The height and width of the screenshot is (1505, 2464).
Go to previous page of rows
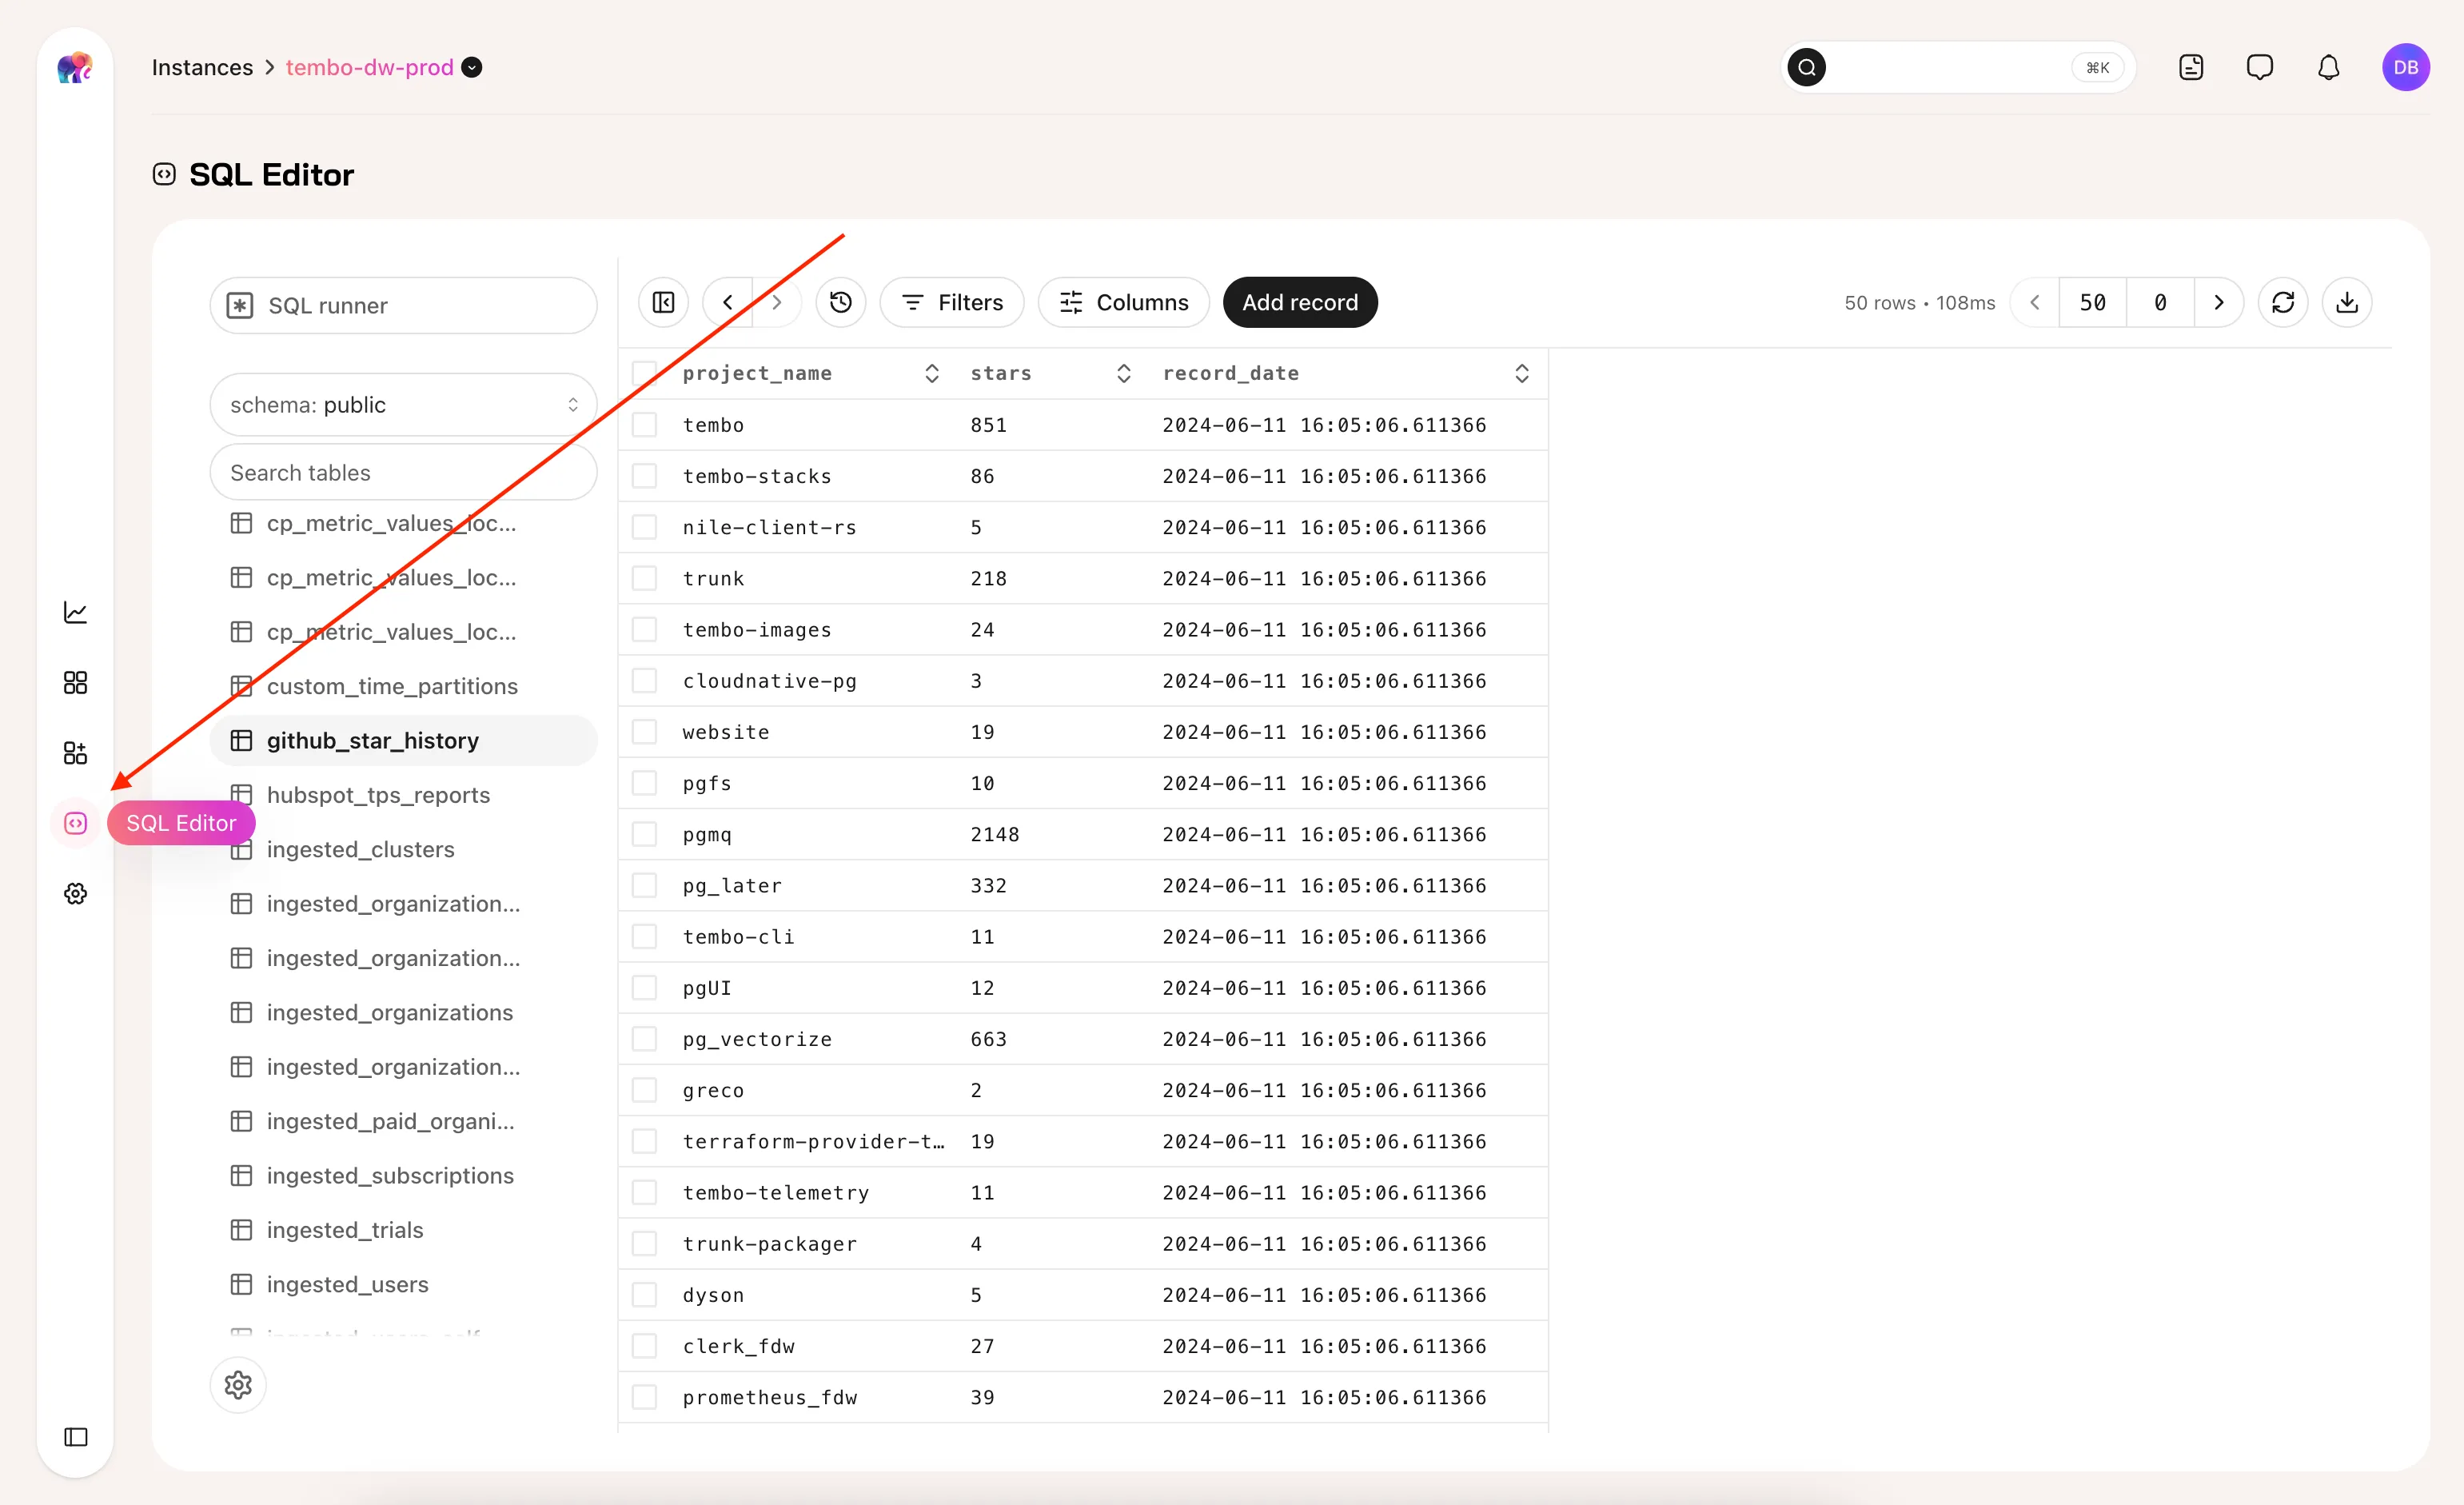[2035, 302]
